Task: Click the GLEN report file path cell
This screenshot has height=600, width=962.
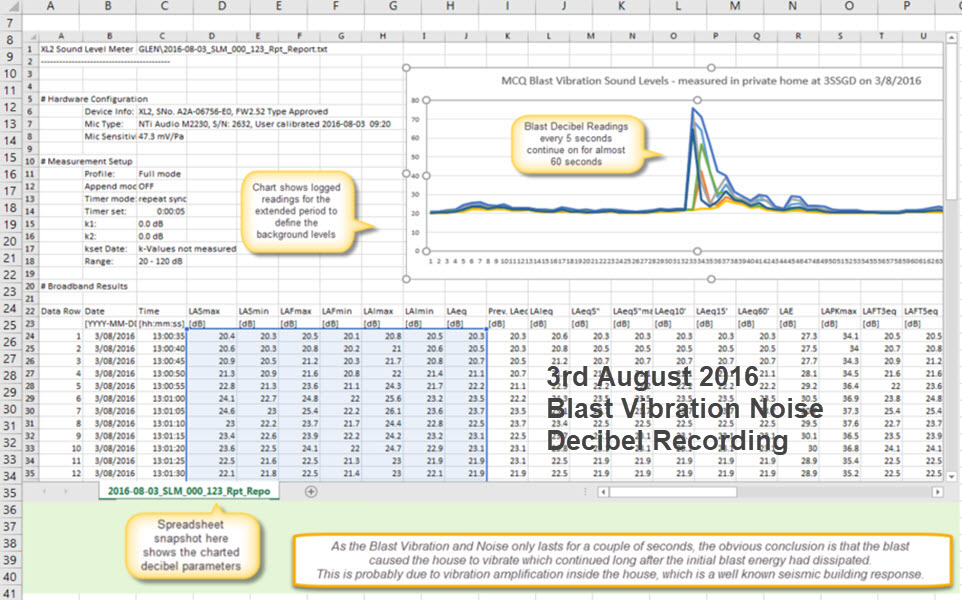Action: [233, 49]
